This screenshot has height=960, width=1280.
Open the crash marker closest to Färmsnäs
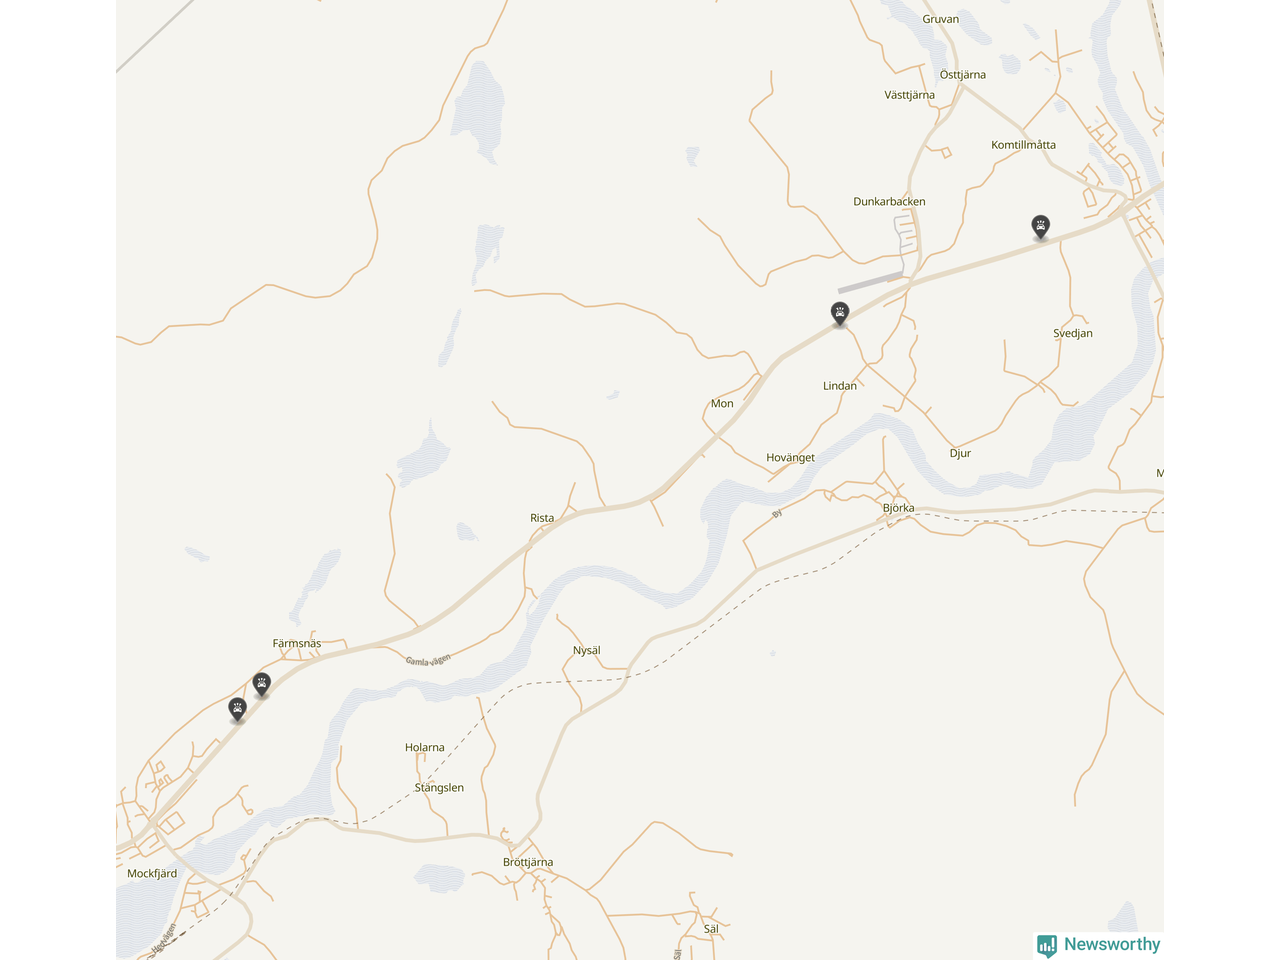(x=262, y=685)
